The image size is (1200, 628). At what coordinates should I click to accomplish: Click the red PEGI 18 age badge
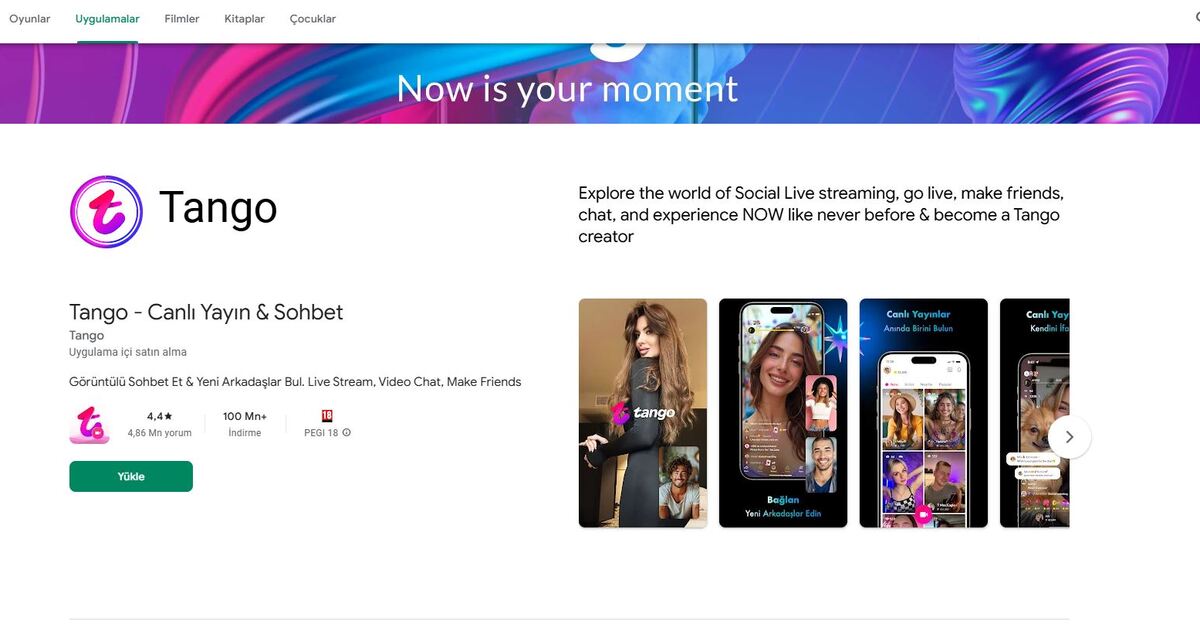[x=326, y=416]
